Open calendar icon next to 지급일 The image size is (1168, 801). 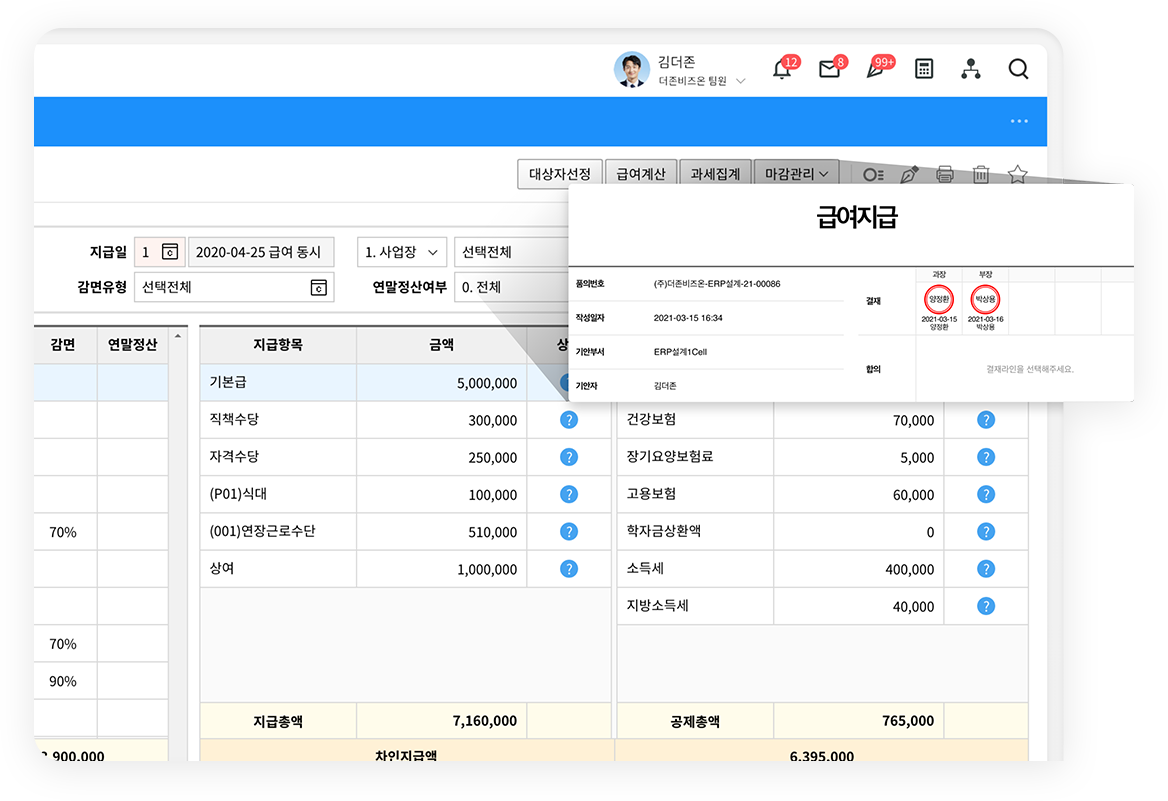(x=170, y=252)
